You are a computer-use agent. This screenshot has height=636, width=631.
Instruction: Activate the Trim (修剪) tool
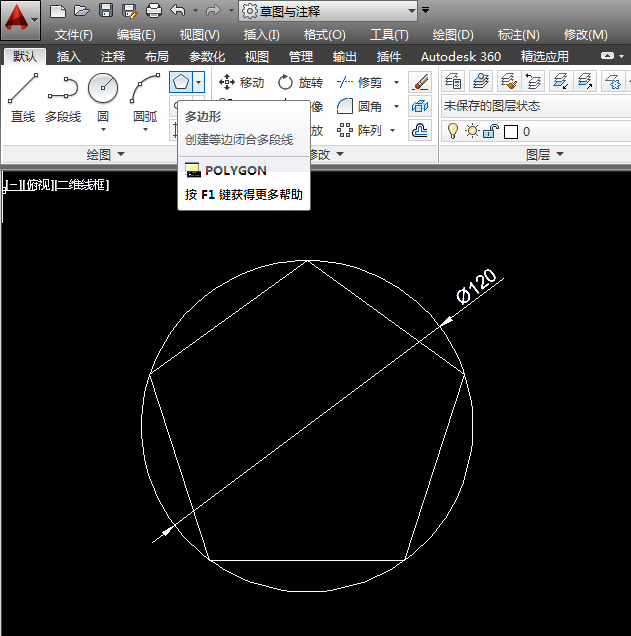pyautogui.click(x=360, y=82)
